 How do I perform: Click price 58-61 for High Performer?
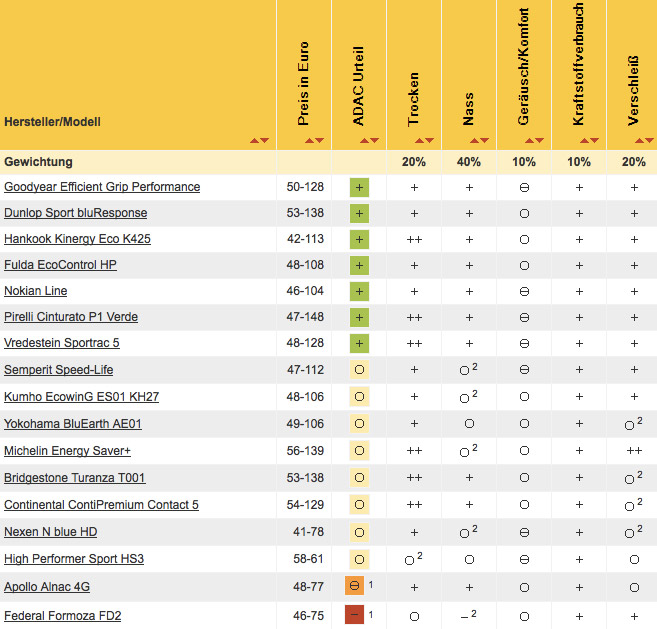[x=308, y=559]
